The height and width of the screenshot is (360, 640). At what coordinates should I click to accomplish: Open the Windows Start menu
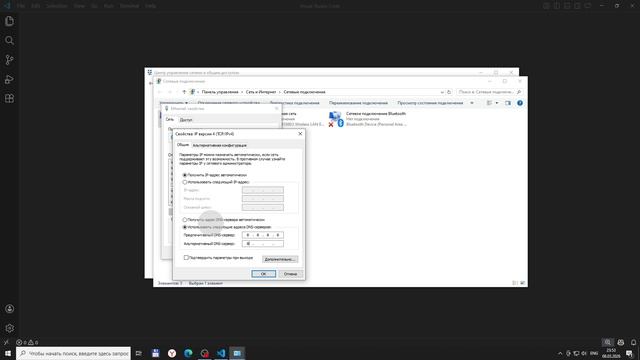tap(8, 353)
